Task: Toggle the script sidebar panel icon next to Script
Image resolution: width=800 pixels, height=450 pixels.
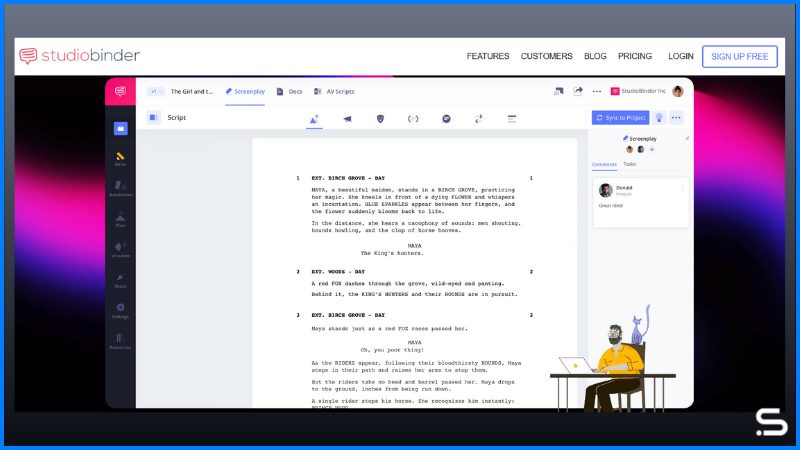Action: coord(154,117)
